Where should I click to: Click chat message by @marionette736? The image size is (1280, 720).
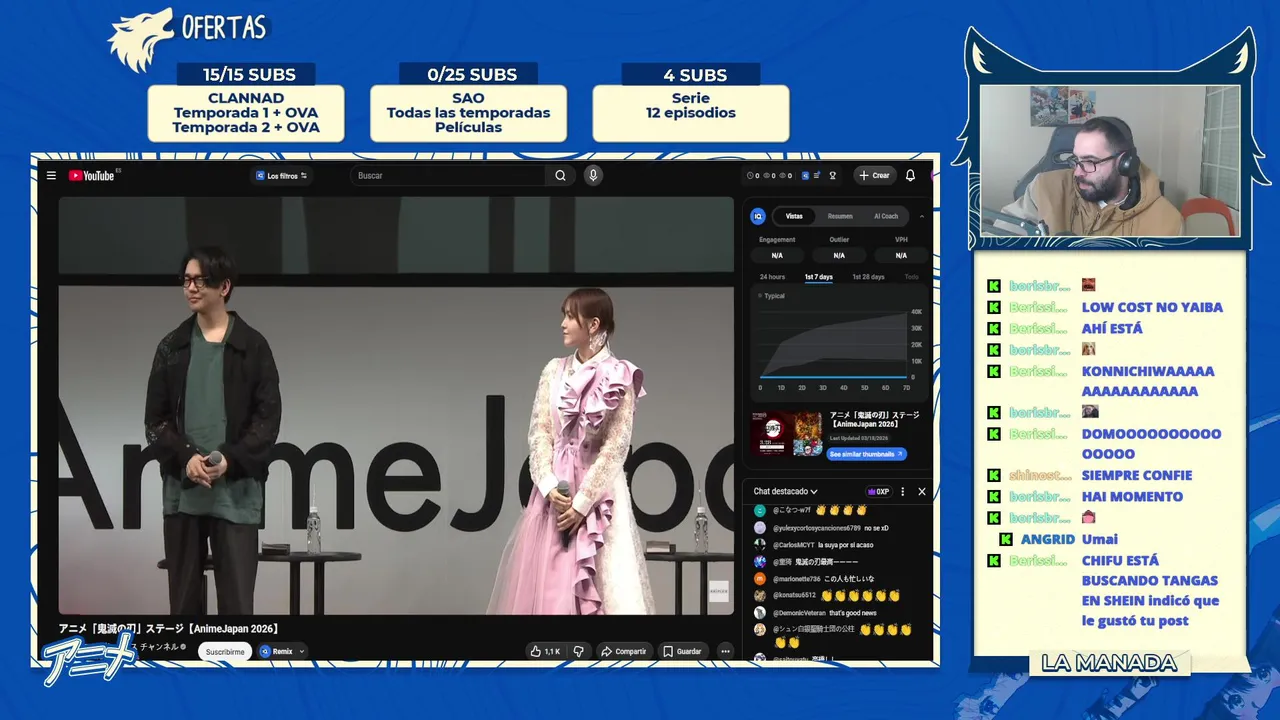point(815,579)
